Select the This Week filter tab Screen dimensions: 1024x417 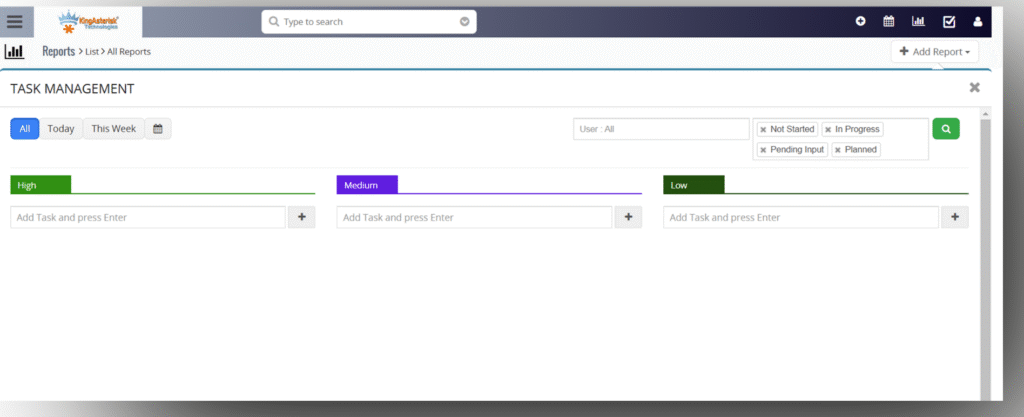(114, 129)
